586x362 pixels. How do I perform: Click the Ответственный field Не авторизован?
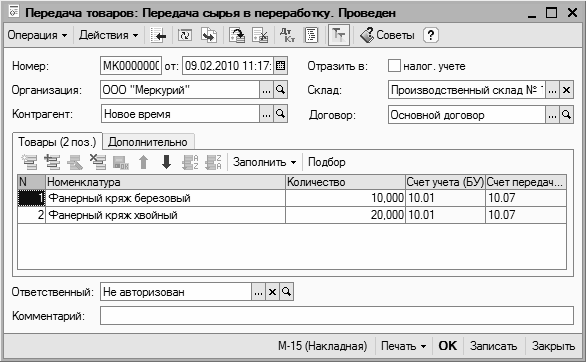176,292
